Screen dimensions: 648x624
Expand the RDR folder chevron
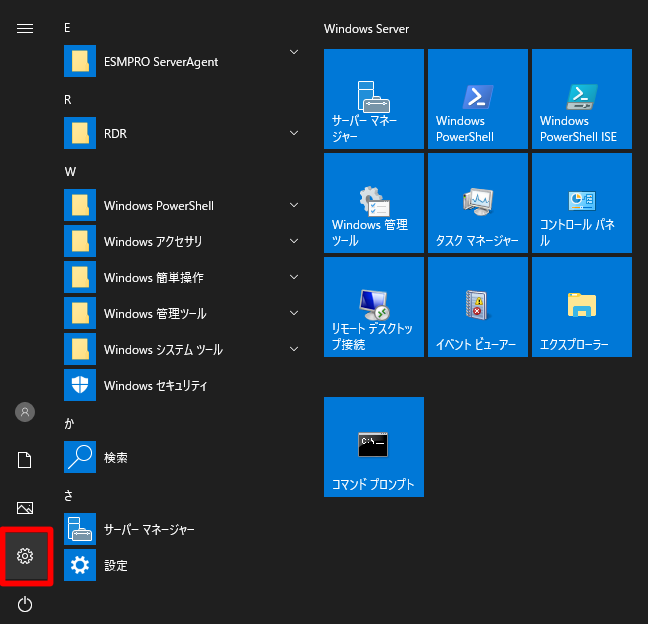(294, 133)
